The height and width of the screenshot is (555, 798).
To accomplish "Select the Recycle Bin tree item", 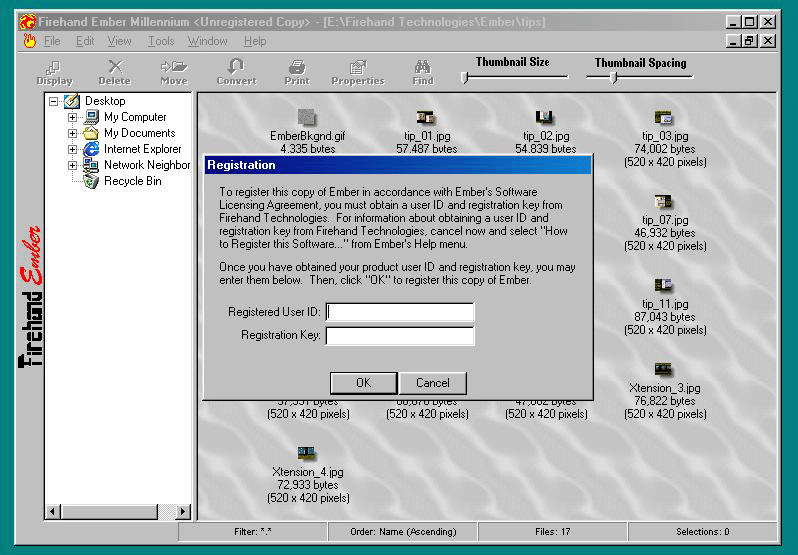I will [x=132, y=181].
